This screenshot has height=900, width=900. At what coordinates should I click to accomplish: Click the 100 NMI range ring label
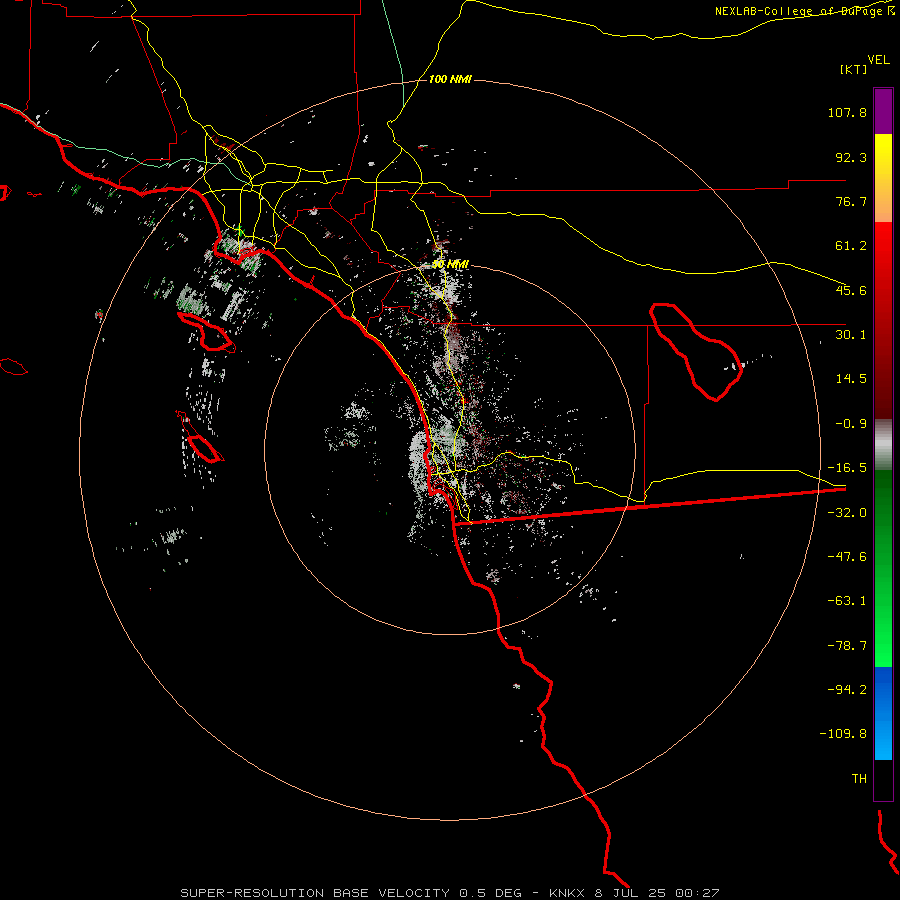click(451, 79)
